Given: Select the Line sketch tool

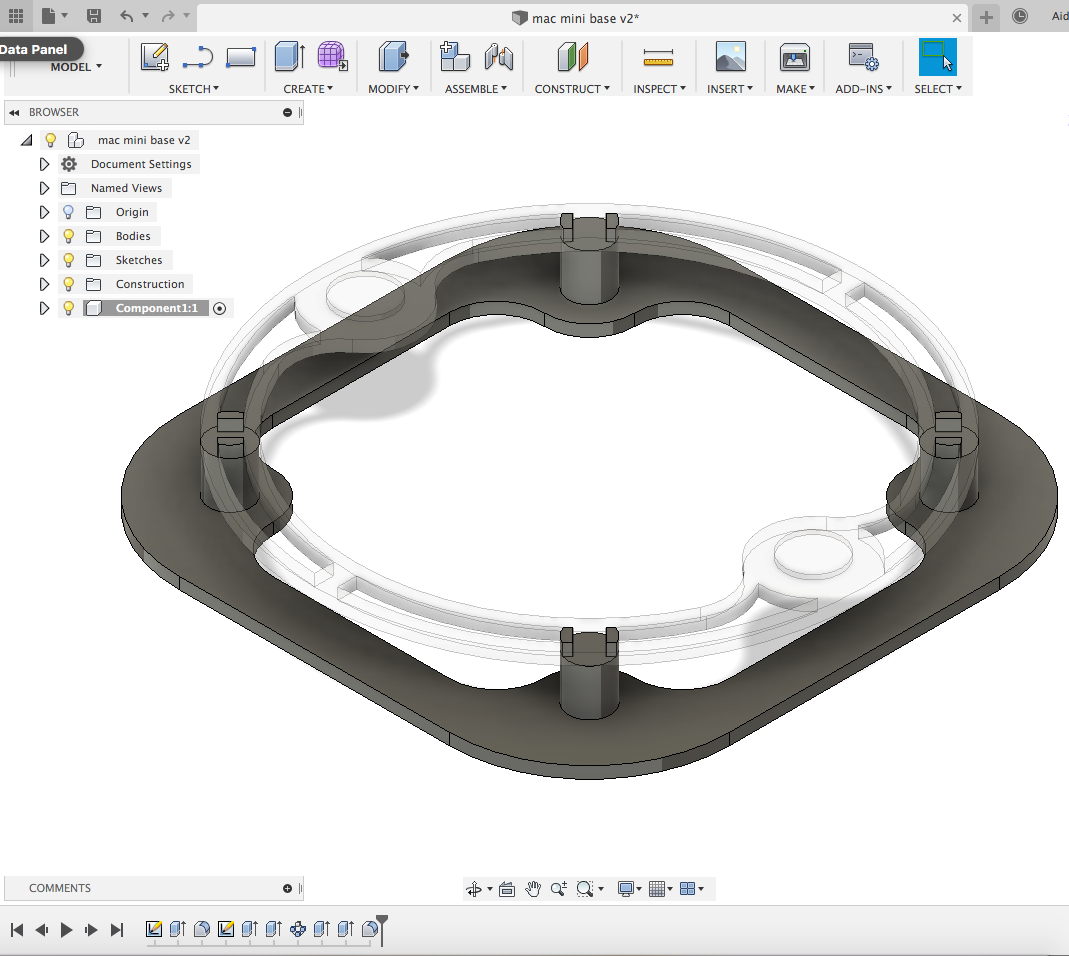Looking at the screenshot, I should 198,57.
